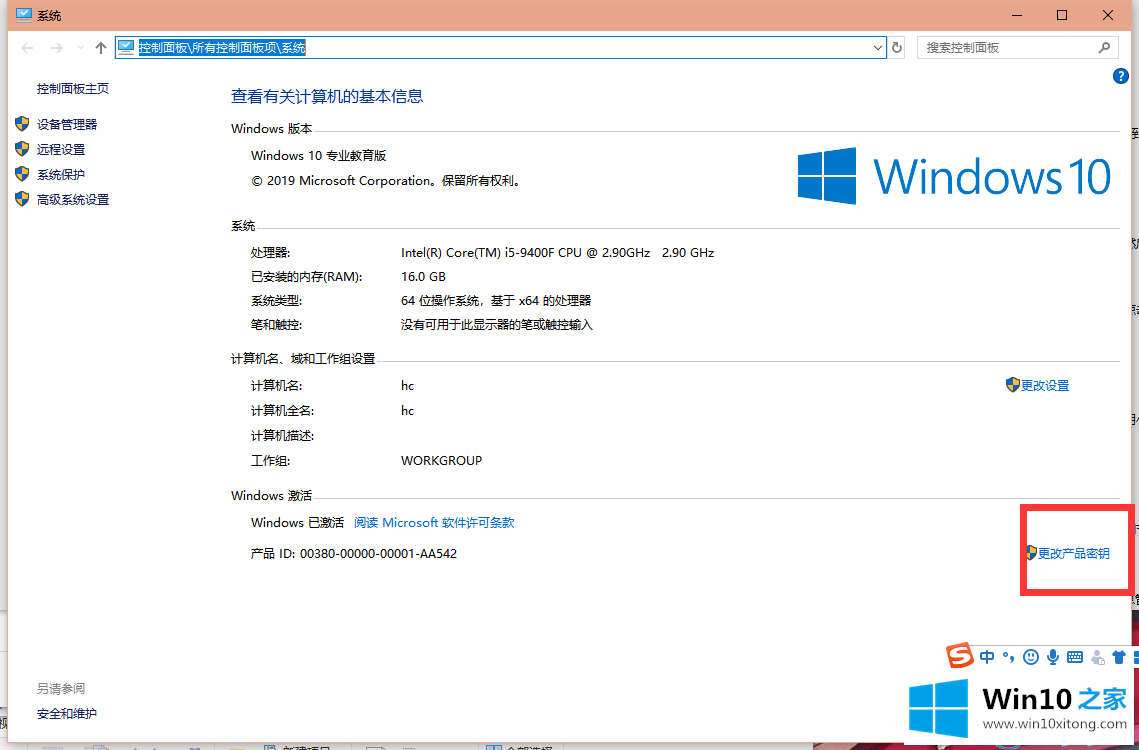Screen dimensions: 1139x750
Task: Open the blue help question mark icon
Action: 1121,77
